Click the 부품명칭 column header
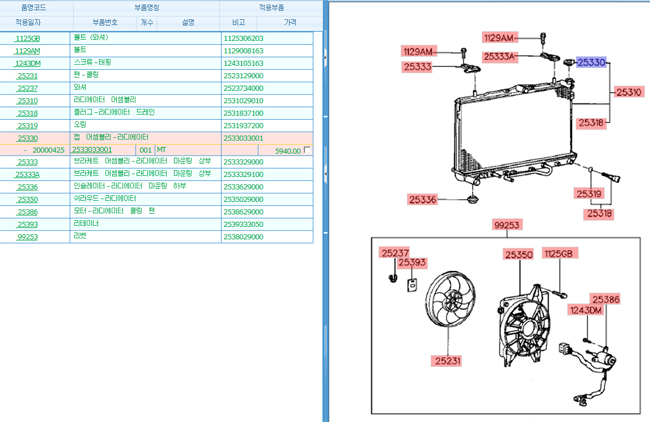650x422 pixels. click(x=147, y=7)
